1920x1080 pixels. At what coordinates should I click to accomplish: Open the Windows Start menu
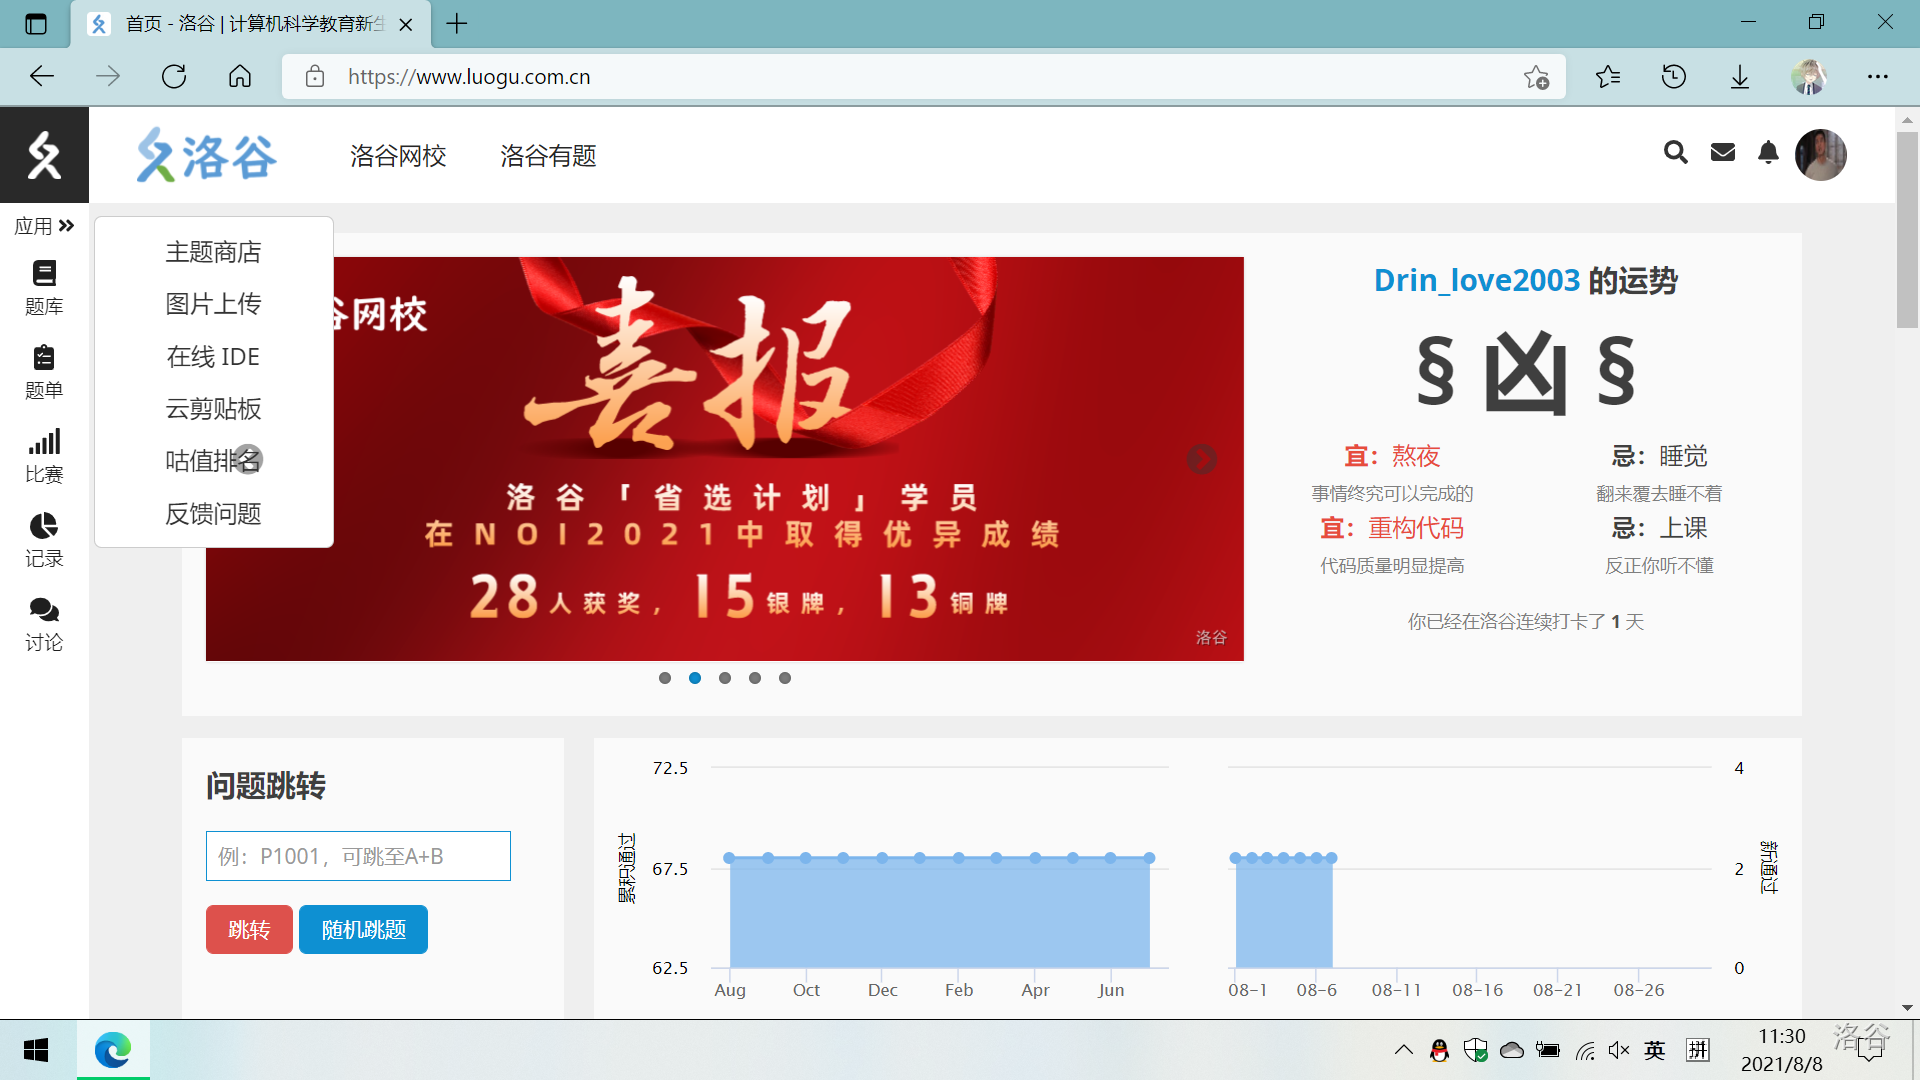pyautogui.click(x=37, y=1050)
